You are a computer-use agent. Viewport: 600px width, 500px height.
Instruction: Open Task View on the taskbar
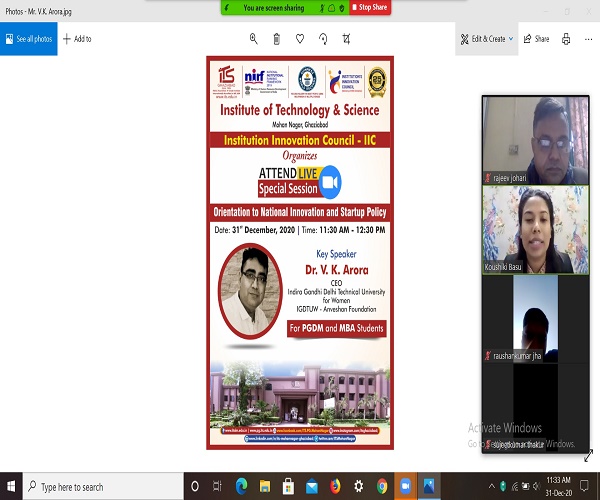[217, 486]
